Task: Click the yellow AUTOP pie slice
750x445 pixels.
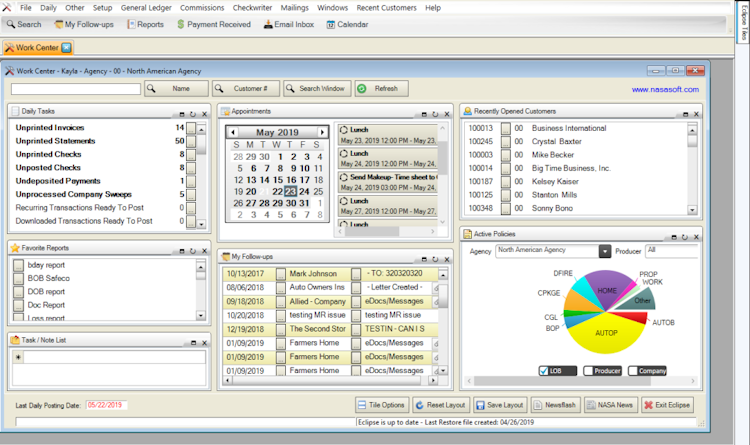Action: pos(606,335)
